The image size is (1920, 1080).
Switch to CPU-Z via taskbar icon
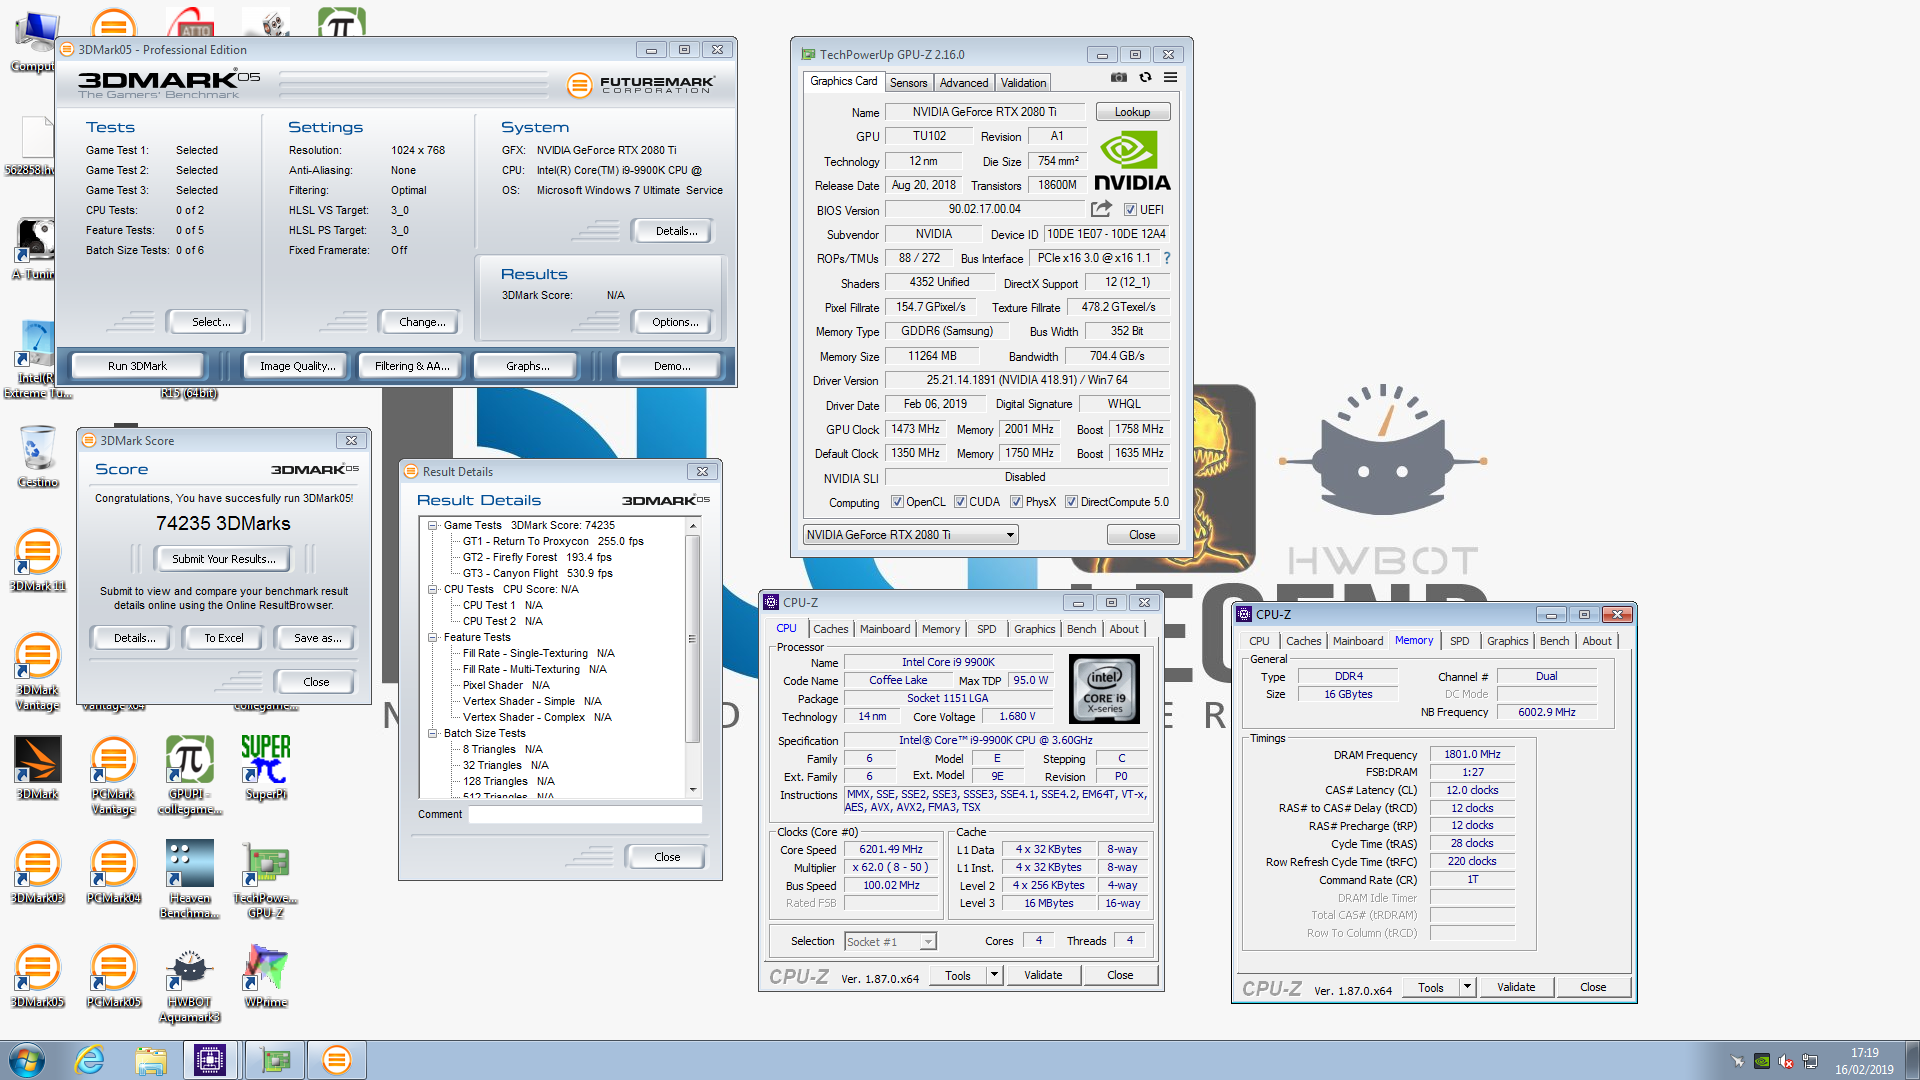(210, 1060)
